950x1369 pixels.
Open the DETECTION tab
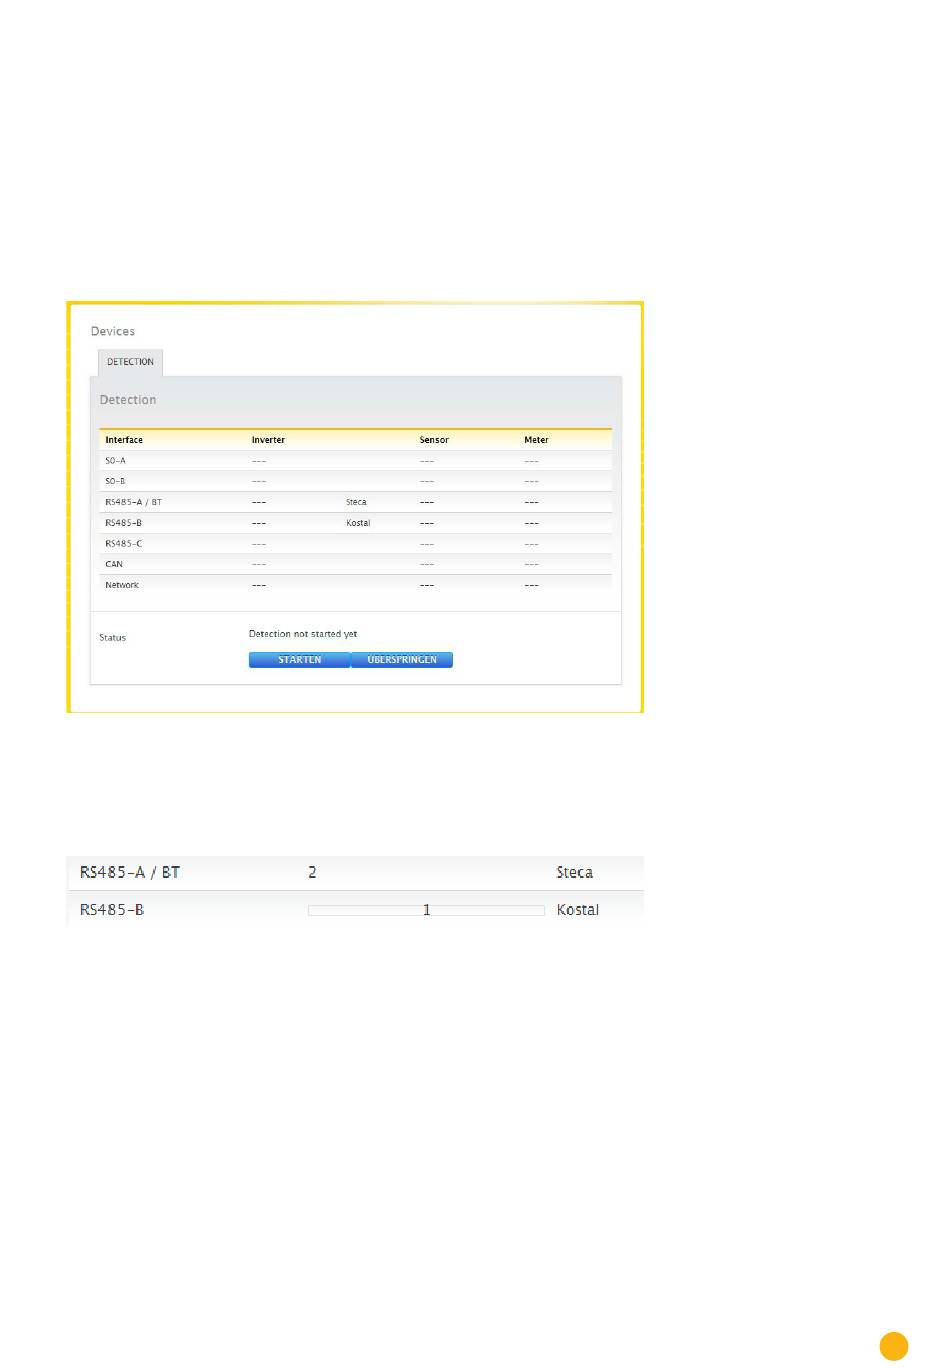130,362
